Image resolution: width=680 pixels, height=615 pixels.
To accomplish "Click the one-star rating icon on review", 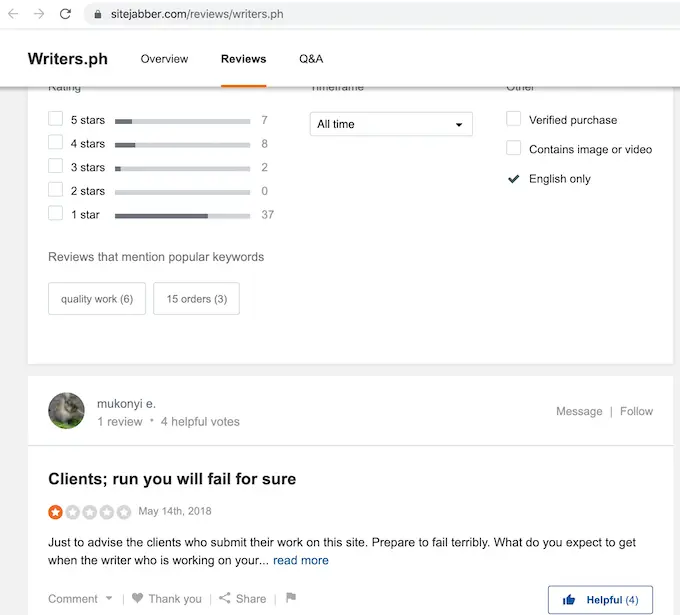I will [x=55, y=512].
